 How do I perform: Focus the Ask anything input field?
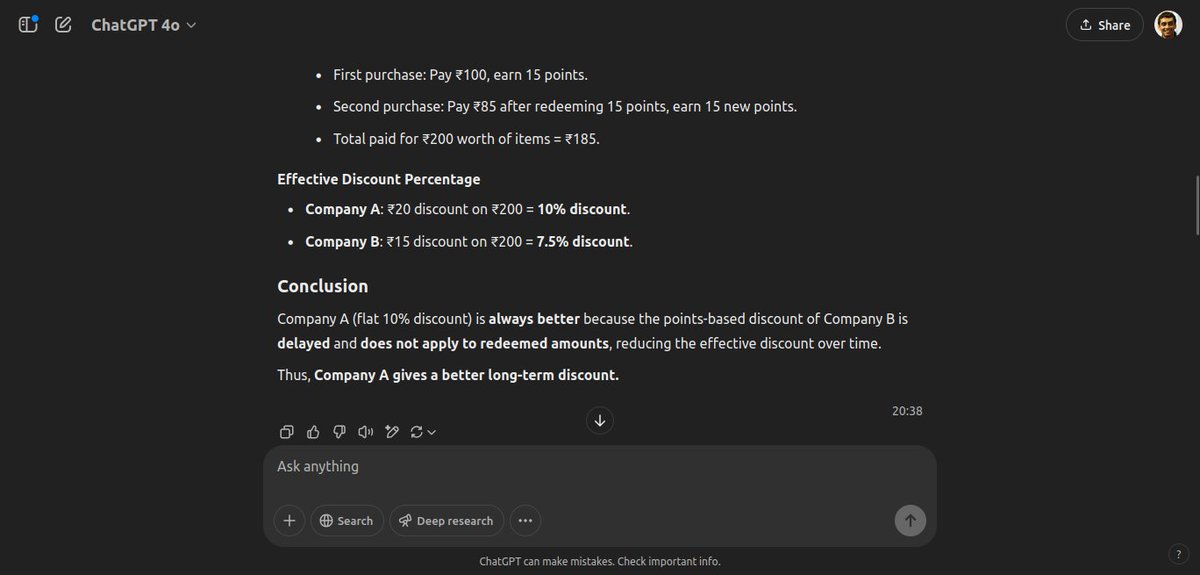pyautogui.click(x=600, y=467)
